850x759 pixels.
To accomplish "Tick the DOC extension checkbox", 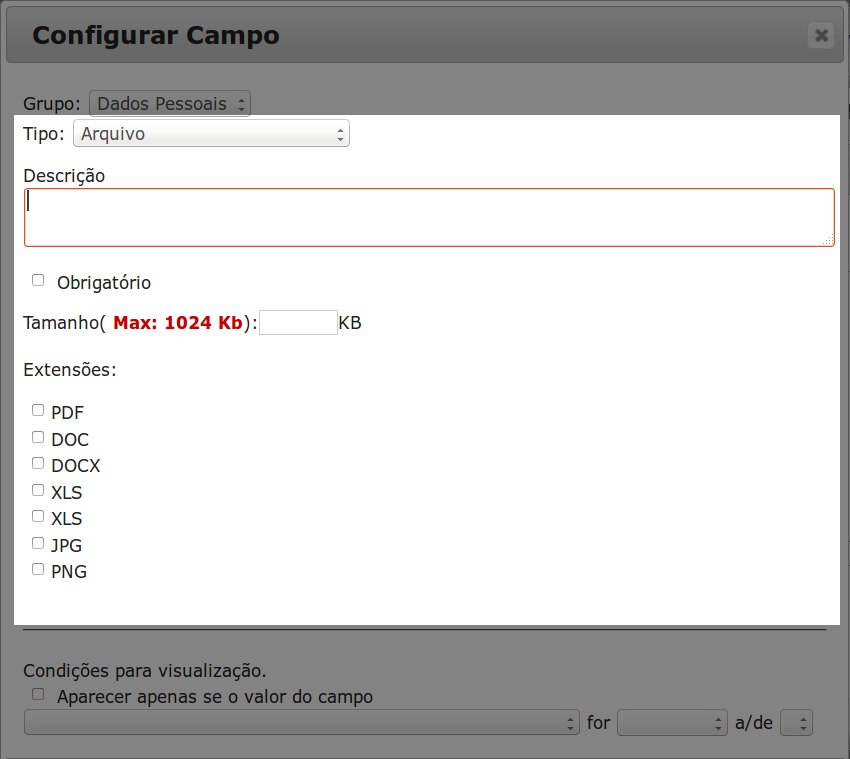I will (x=38, y=437).
